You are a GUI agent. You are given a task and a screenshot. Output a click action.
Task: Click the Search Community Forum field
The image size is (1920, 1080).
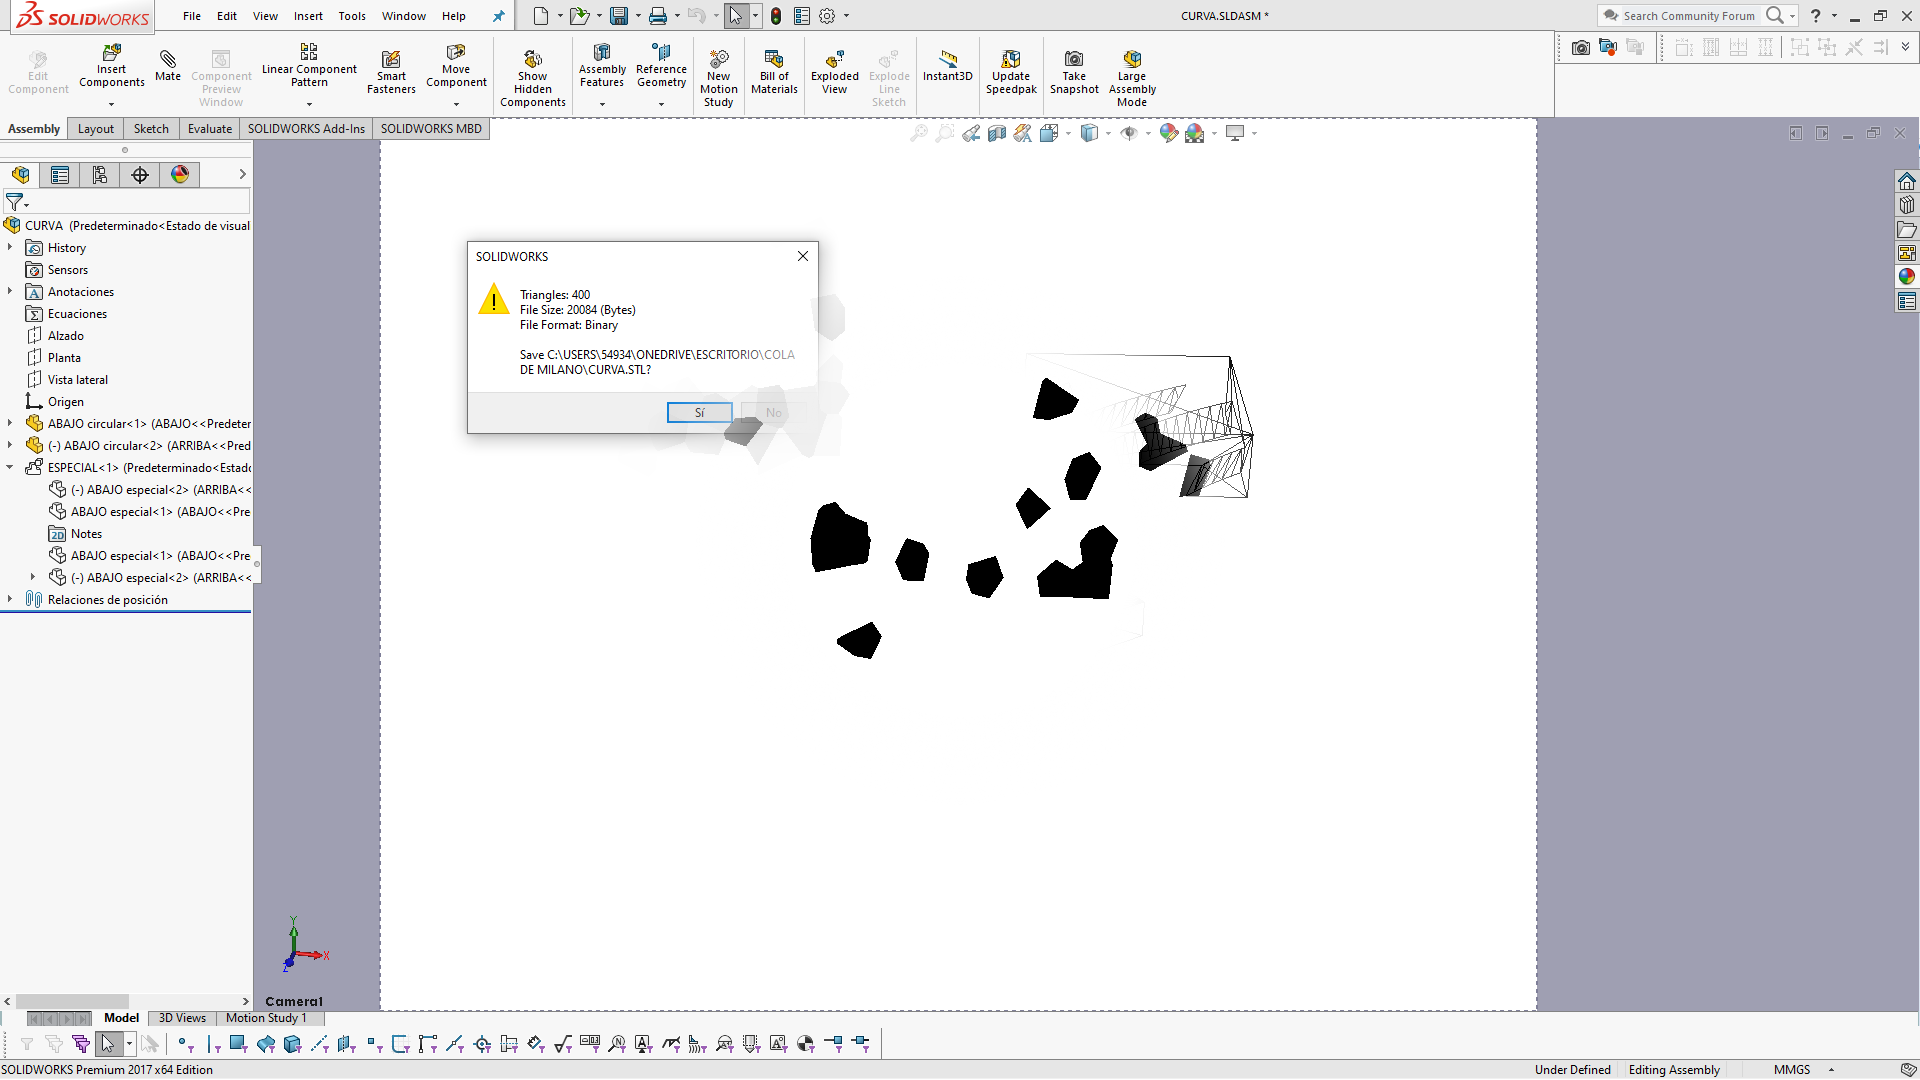1688,16
